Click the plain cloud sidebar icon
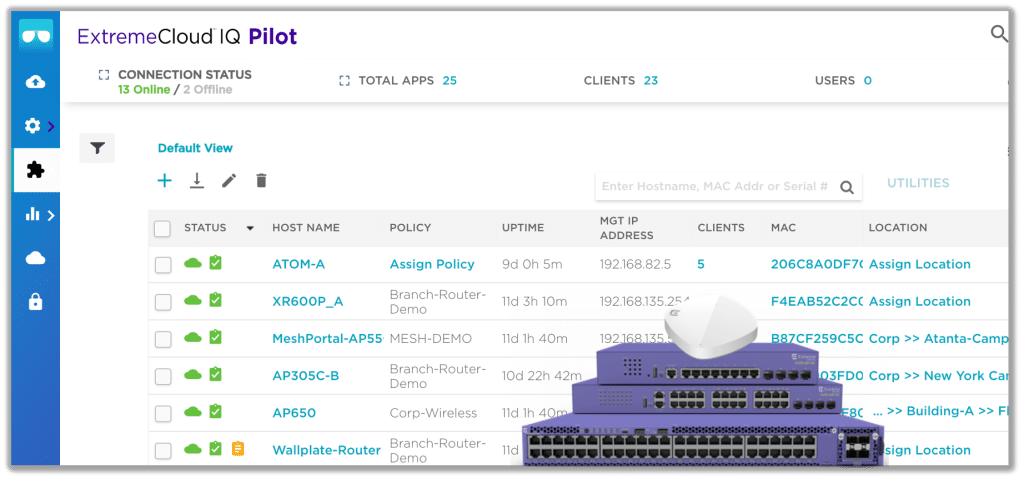The height and width of the screenshot is (483, 1024). pyautogui.click(x=35, y=258)
